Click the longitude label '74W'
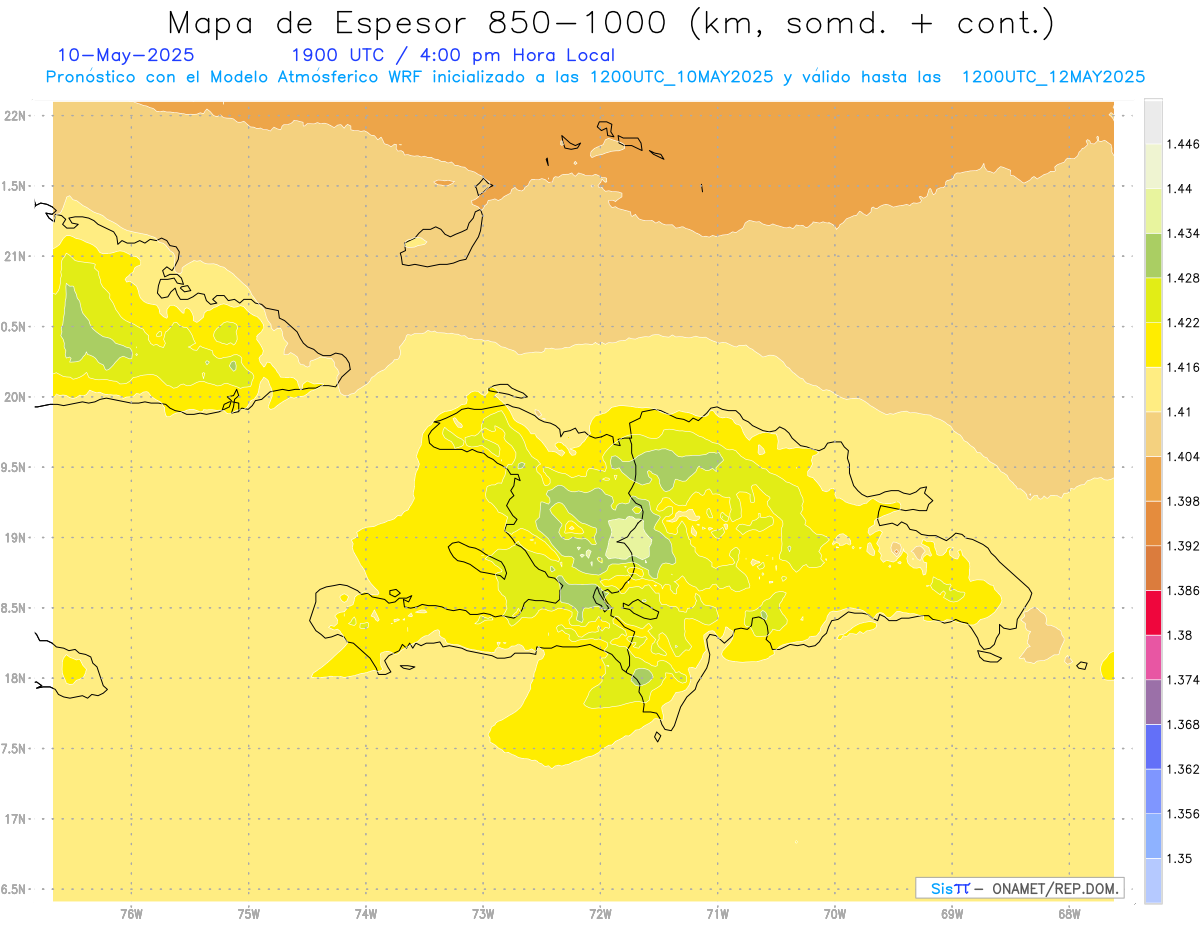Image resolution: width=1200 pixels, height=927 pixels. click(x=366, y=914)
